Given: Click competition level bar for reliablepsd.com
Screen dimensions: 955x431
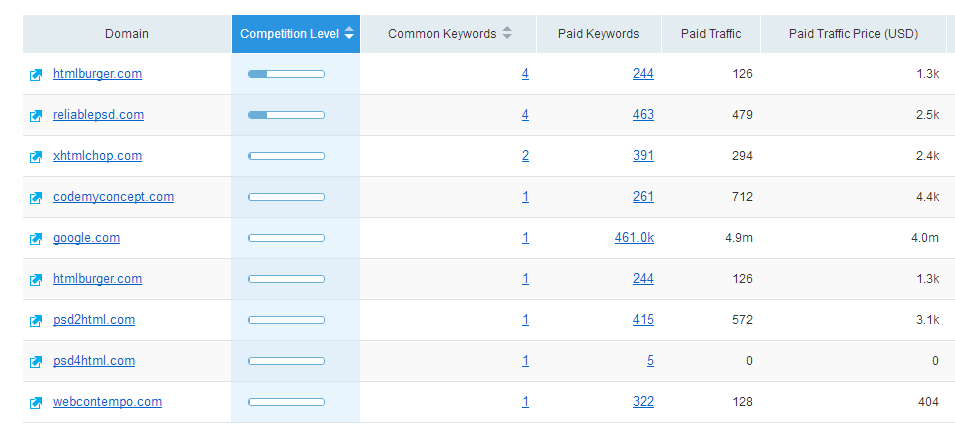Looking at the screenshot, I should (286, 115).
